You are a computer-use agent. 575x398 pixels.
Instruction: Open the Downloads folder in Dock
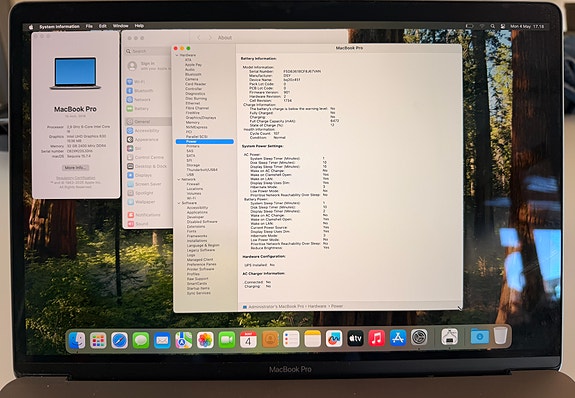pyautogui.click(x=479, y=336)
